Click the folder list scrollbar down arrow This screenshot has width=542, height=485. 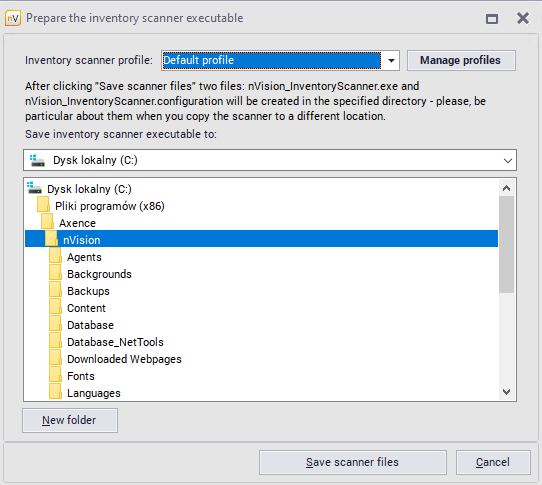[506, 392]
